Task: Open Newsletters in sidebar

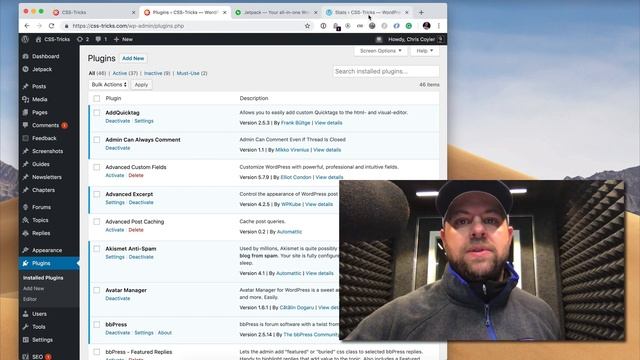Action: coord(47,177)
